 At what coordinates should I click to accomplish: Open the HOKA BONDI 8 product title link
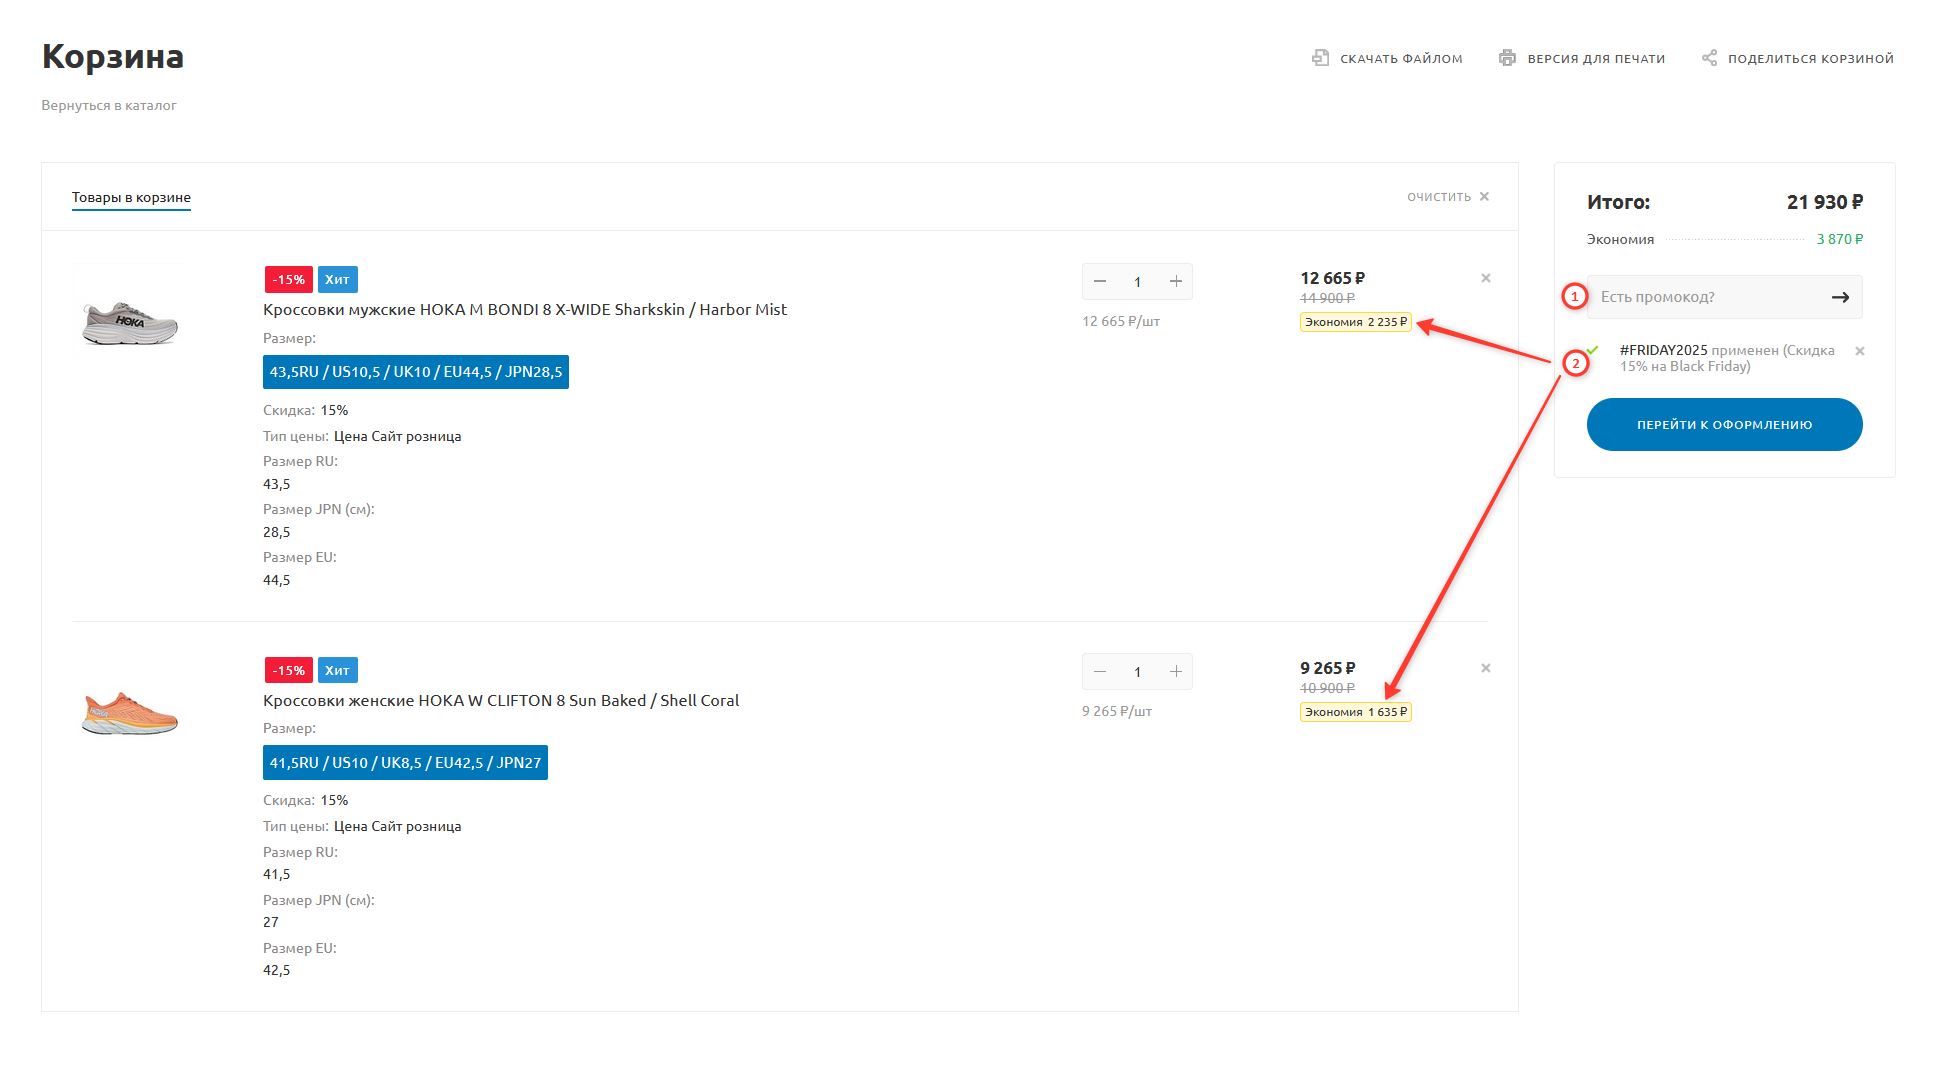524,310
